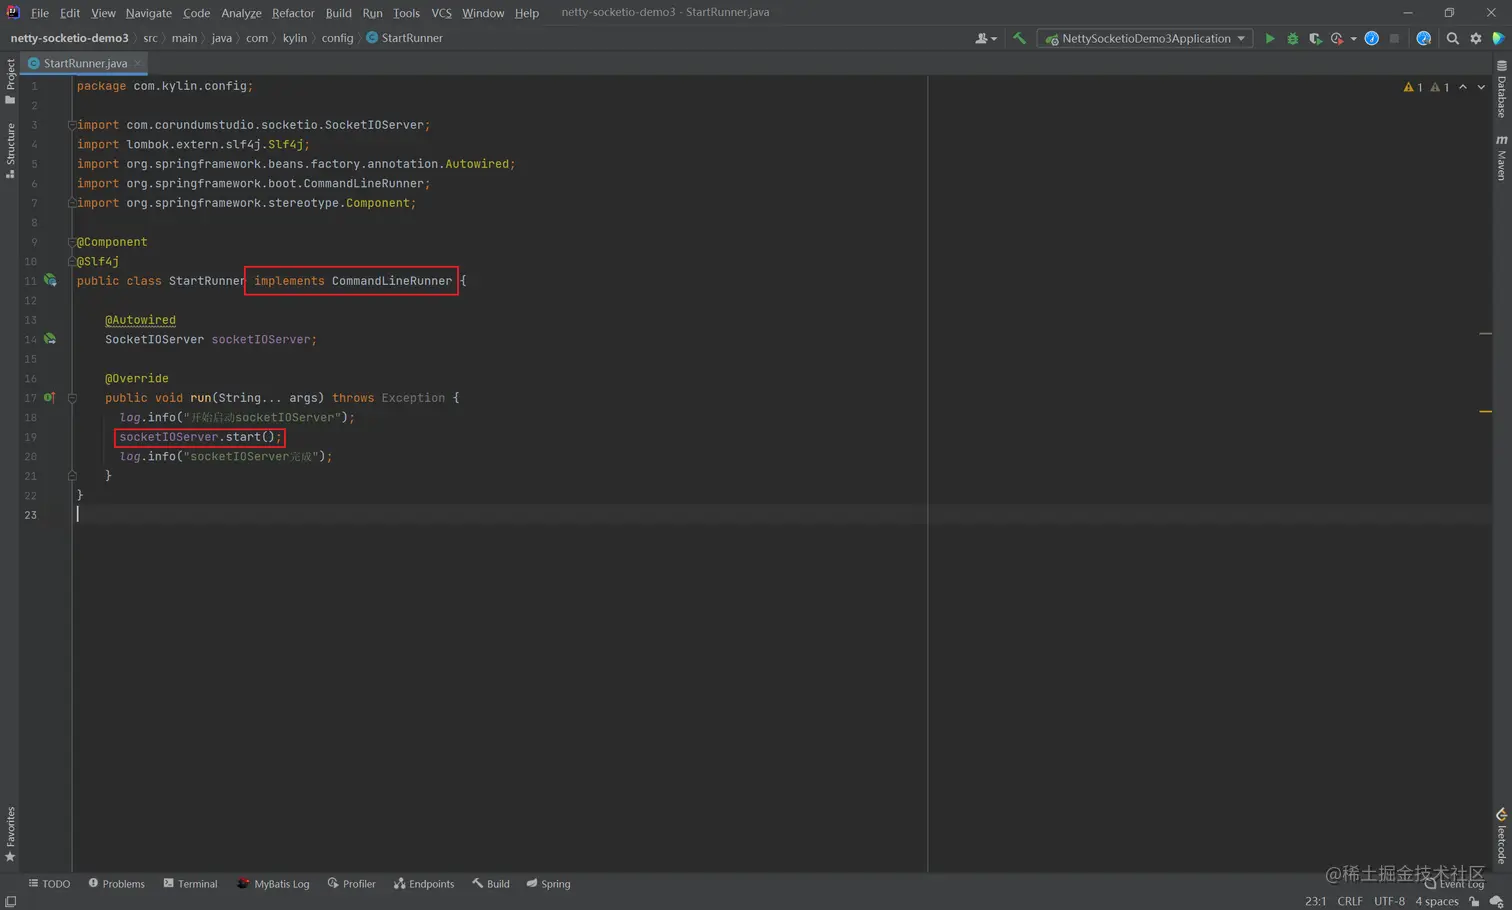Open the leetcode side panel
1512x910 pixels.
pos(1502,836)
